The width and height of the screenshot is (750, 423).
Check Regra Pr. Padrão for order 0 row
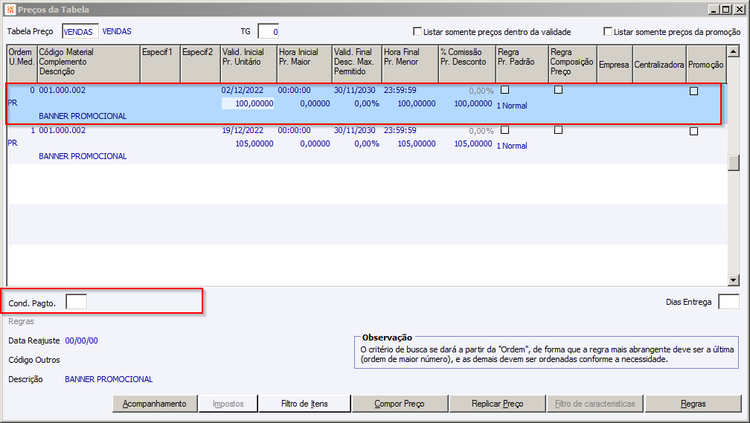click(505, 90)
